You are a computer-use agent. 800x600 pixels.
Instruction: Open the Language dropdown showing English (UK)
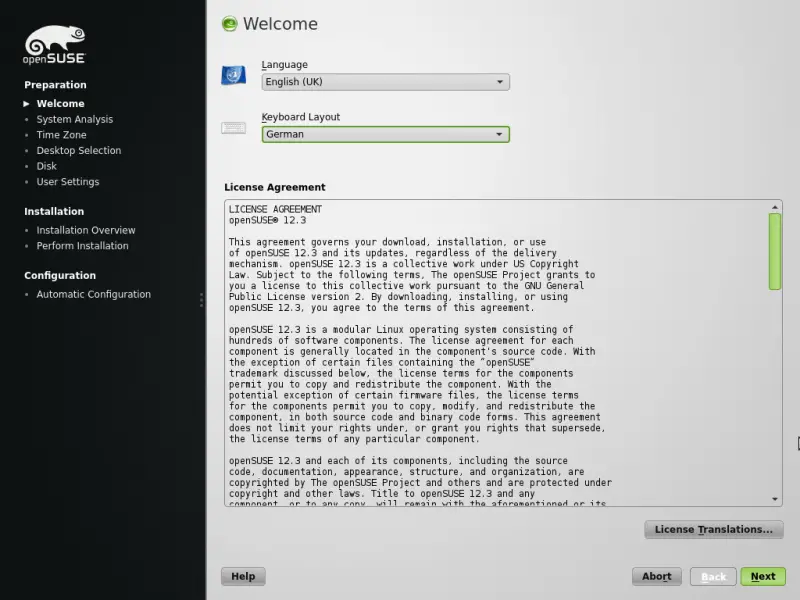click(385, 82)
